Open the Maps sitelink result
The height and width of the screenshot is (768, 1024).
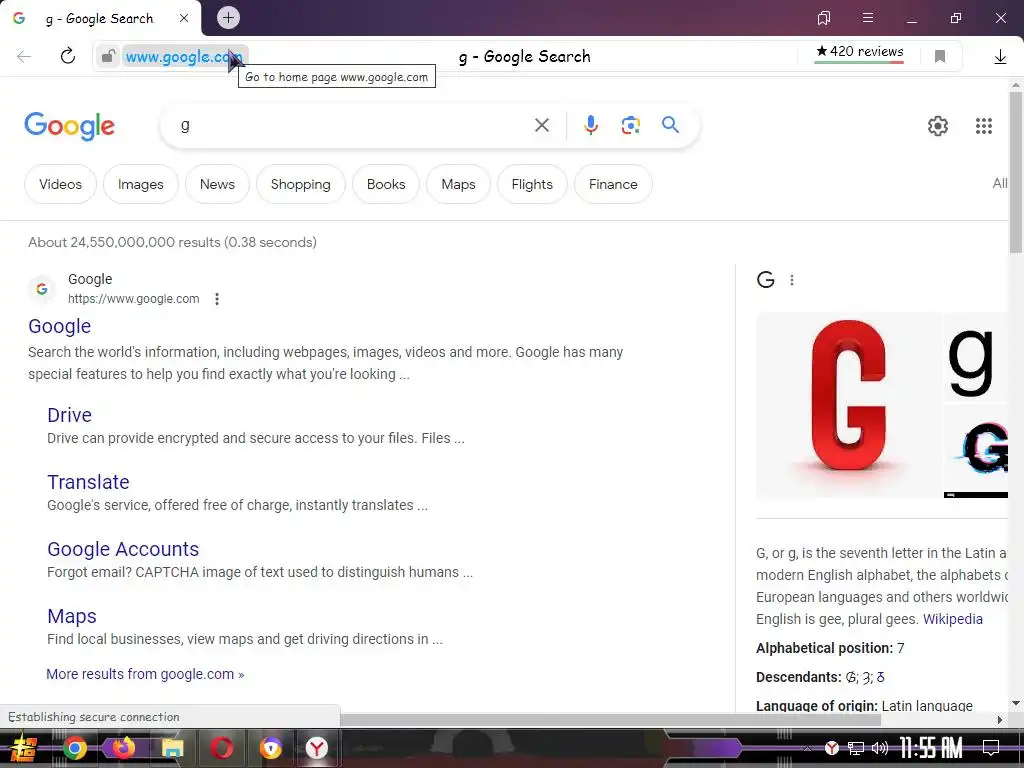[72, 616]
